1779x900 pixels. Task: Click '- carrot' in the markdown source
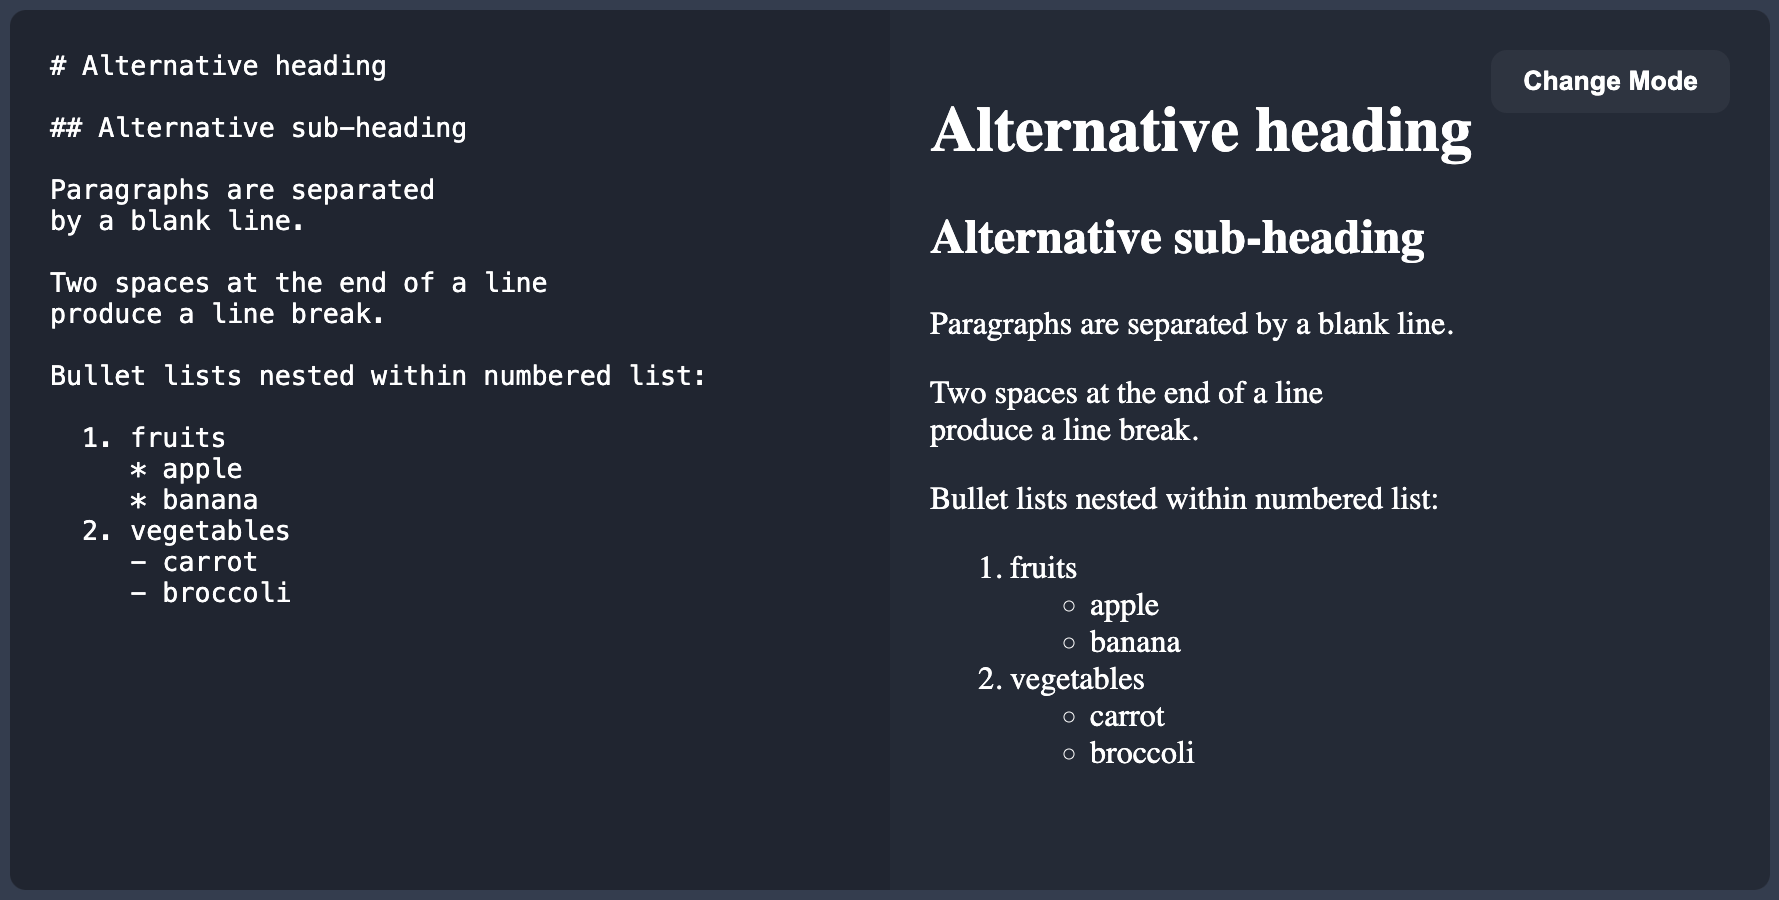click(194, 562)
